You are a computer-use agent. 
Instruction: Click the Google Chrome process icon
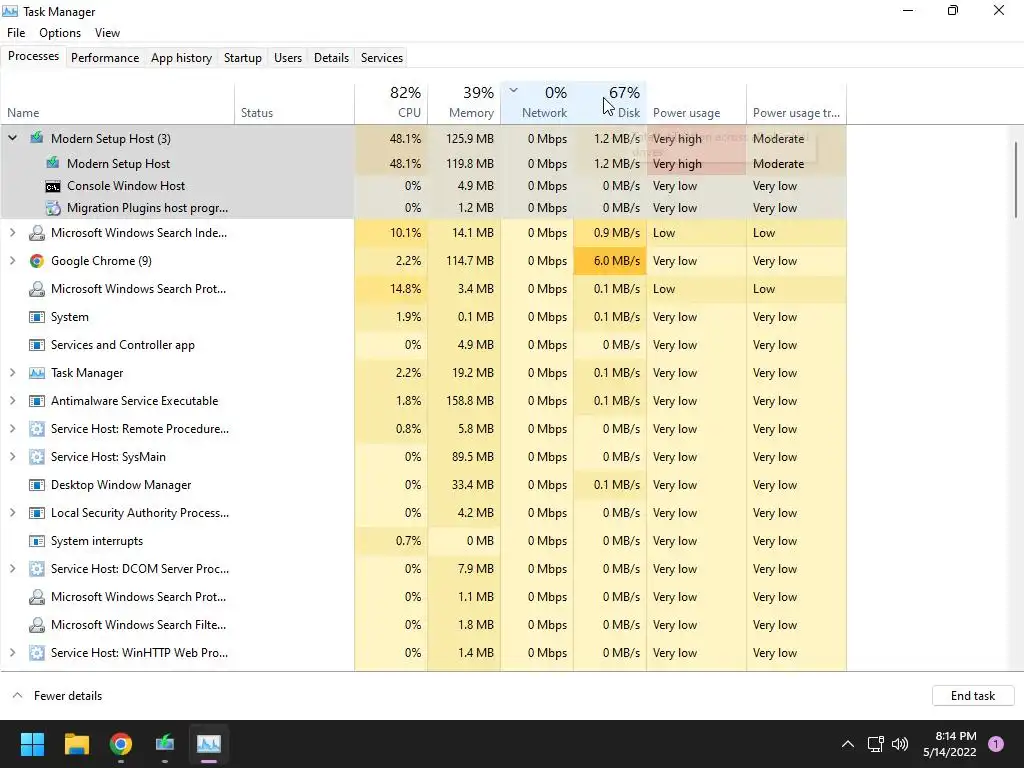click(x=37, y=261)
